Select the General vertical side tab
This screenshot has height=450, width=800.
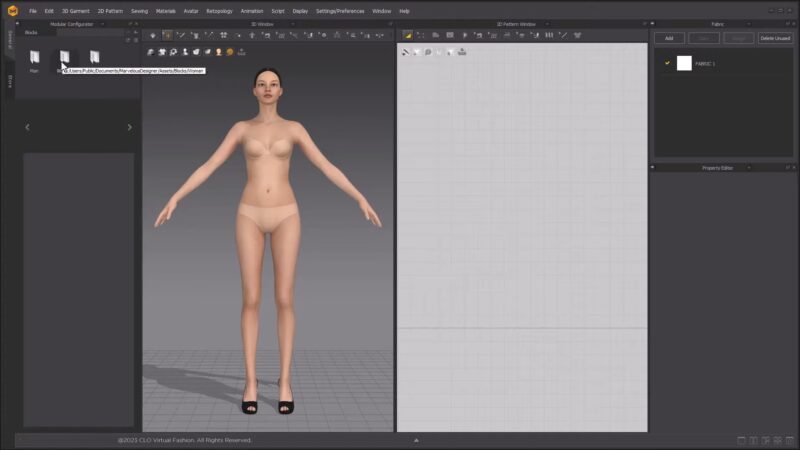[10, 40]
